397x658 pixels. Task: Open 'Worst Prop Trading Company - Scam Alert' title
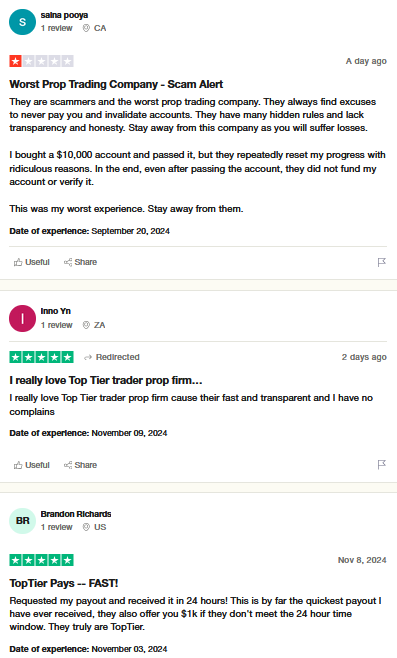click(x=116, y=84)
